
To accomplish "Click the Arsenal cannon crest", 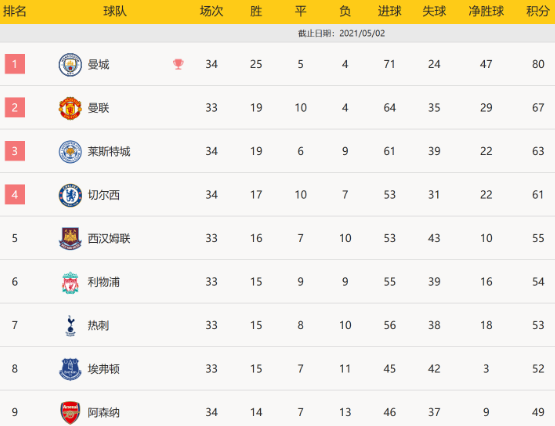I will 70,413.
